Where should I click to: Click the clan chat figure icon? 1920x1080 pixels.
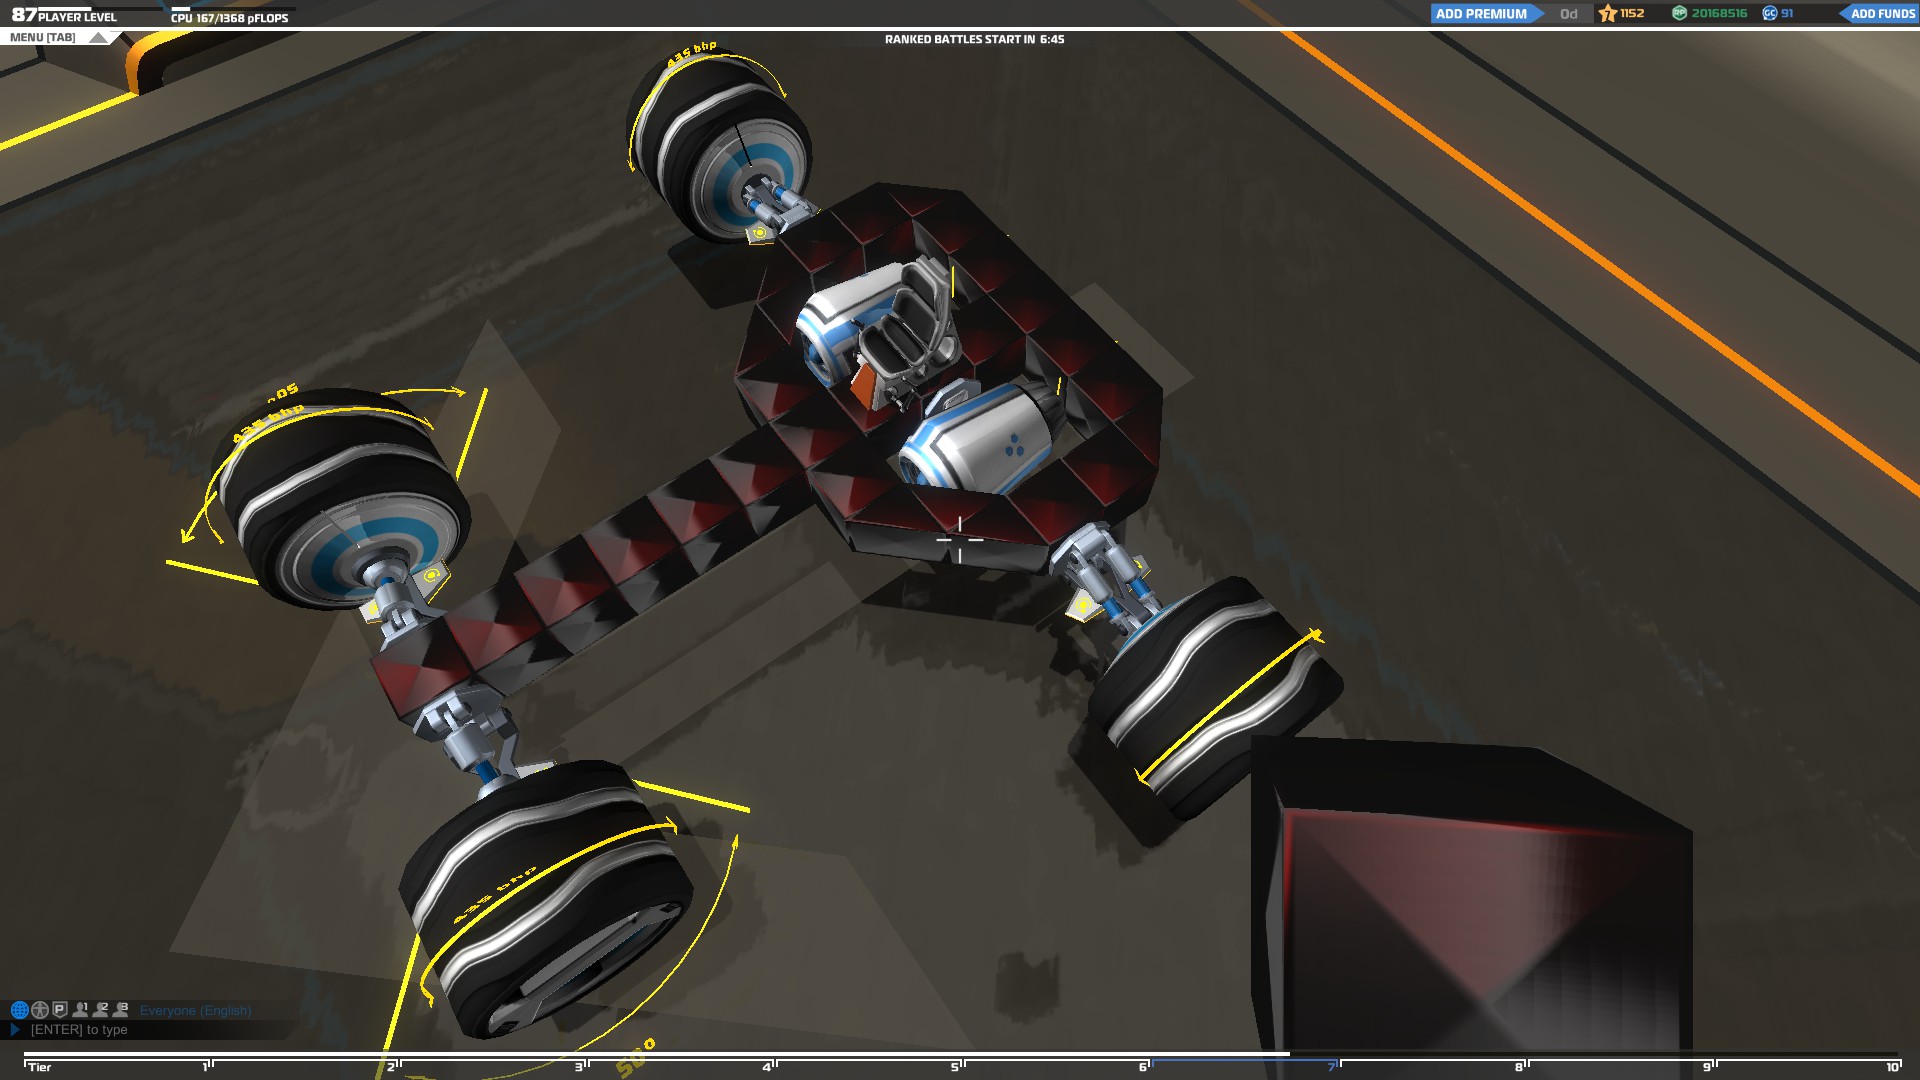(x=40, y=1010)
